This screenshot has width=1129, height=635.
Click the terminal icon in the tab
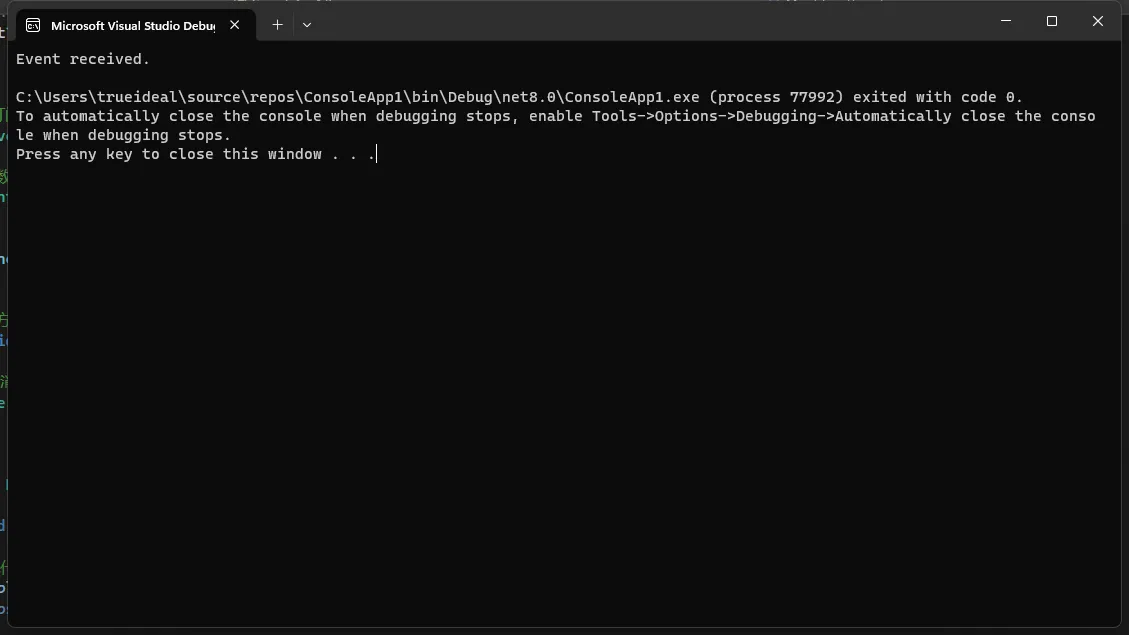33,25
